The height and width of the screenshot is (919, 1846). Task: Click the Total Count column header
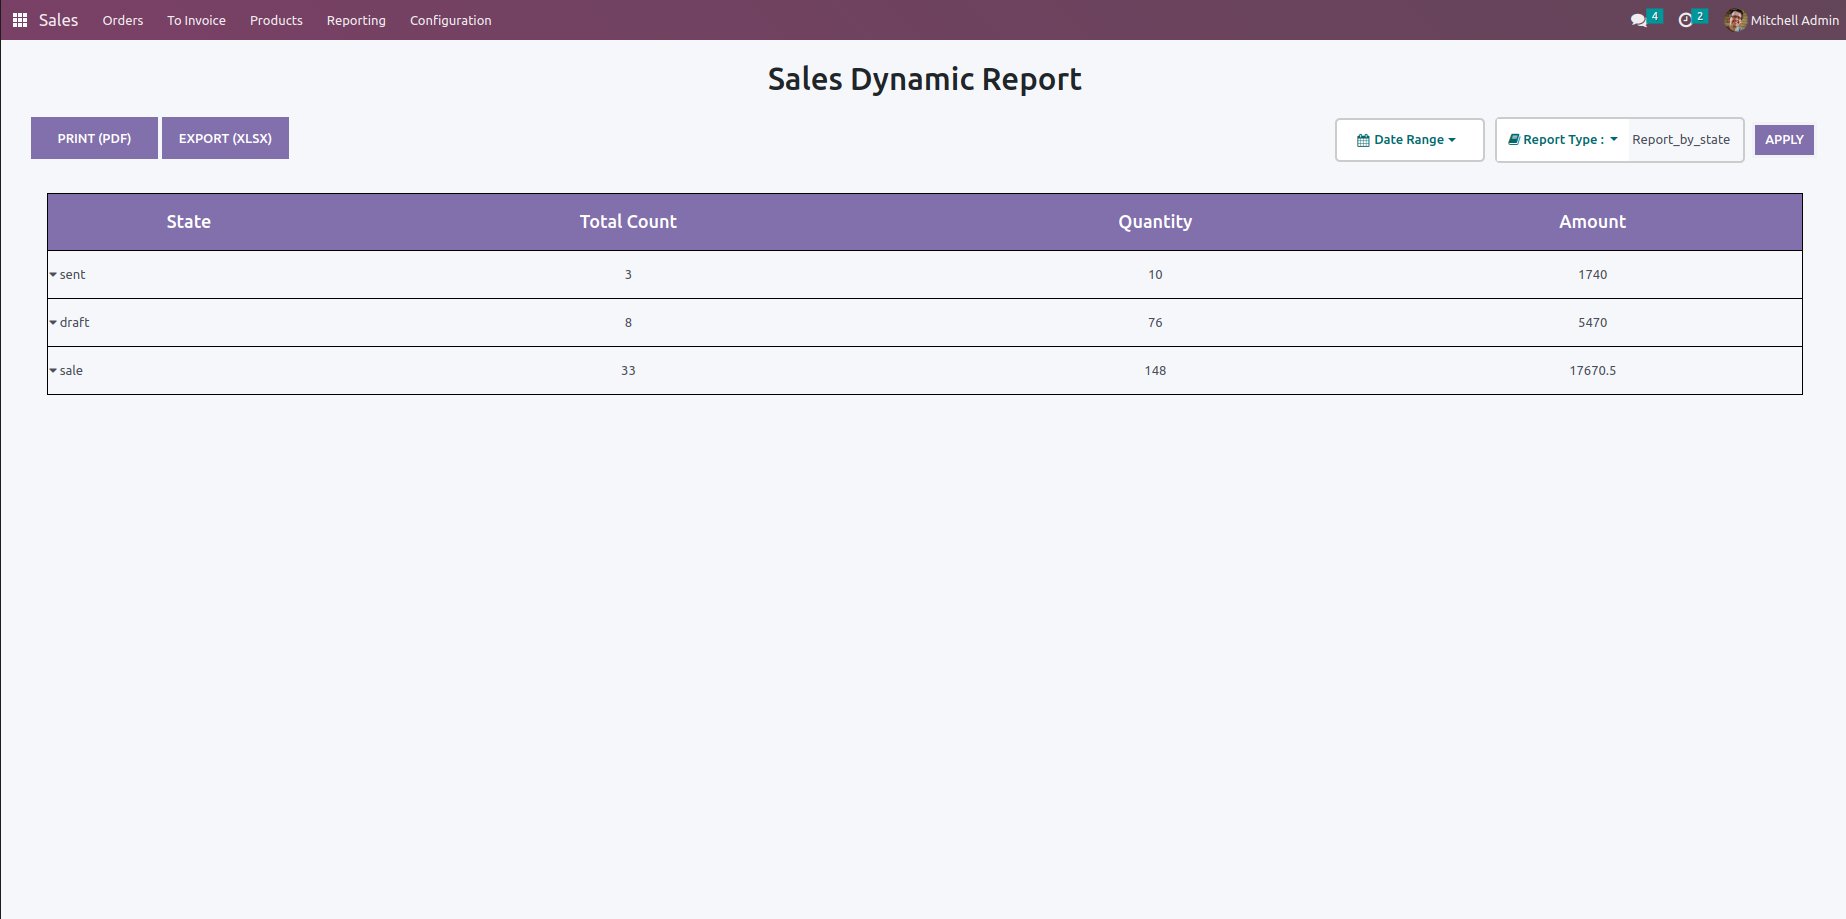[628, 222]
